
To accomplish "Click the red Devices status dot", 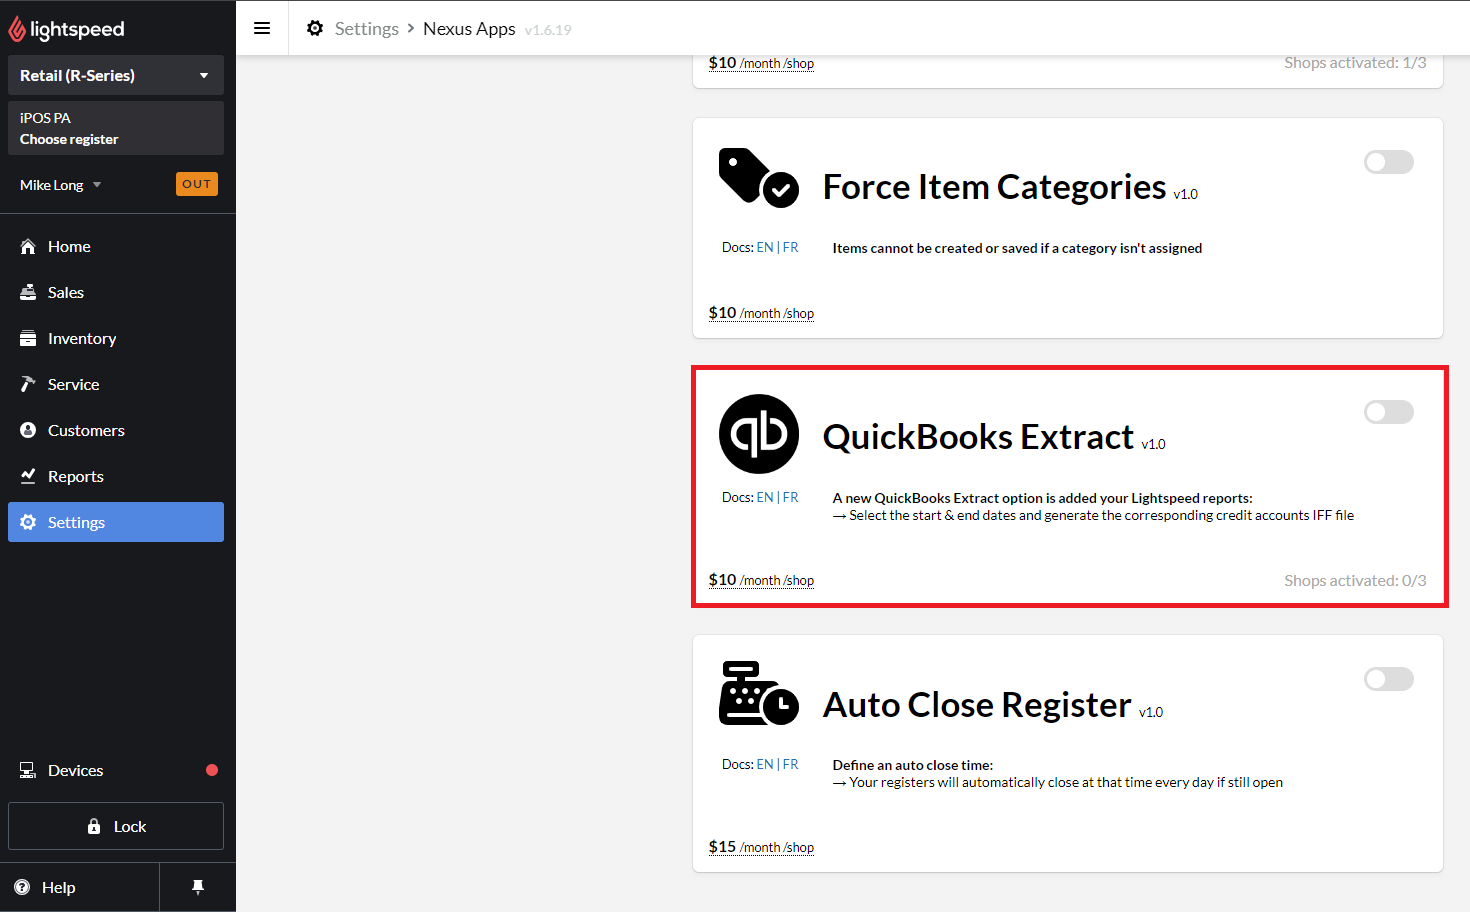I will pos(212,770).
